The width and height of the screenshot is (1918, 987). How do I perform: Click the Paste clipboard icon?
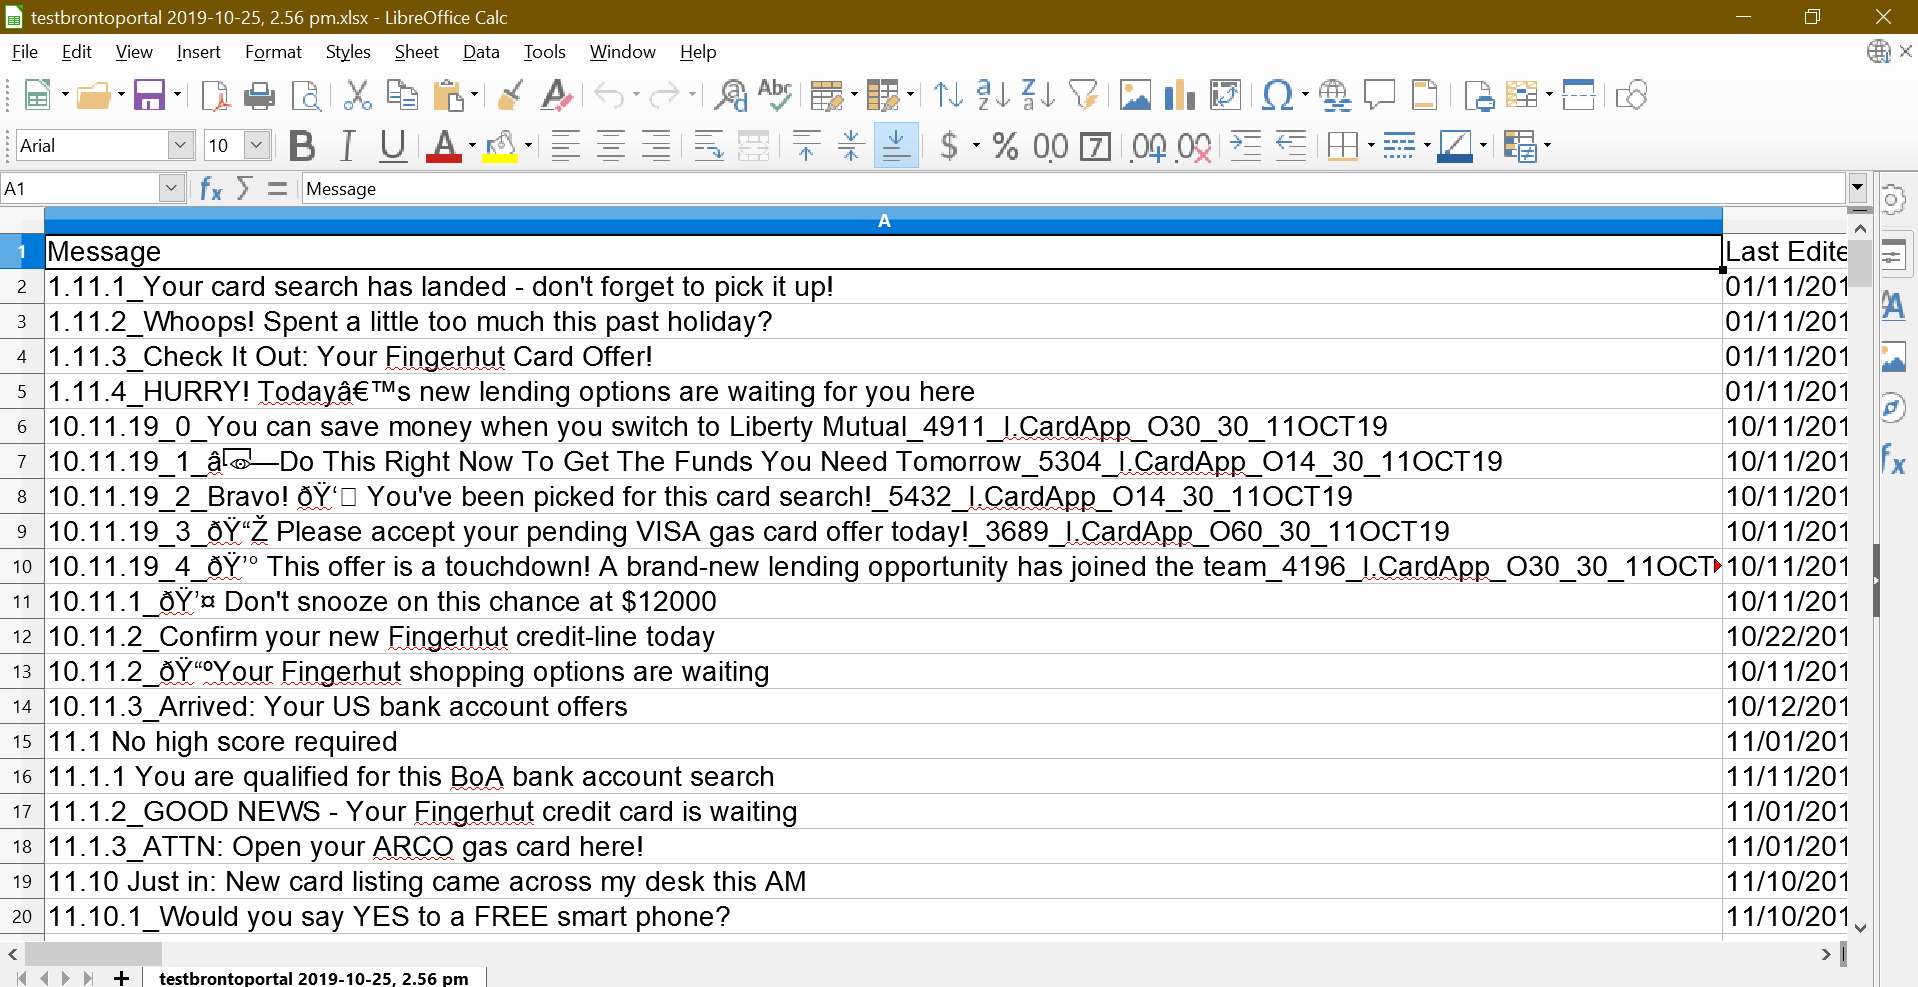[449, 95]
